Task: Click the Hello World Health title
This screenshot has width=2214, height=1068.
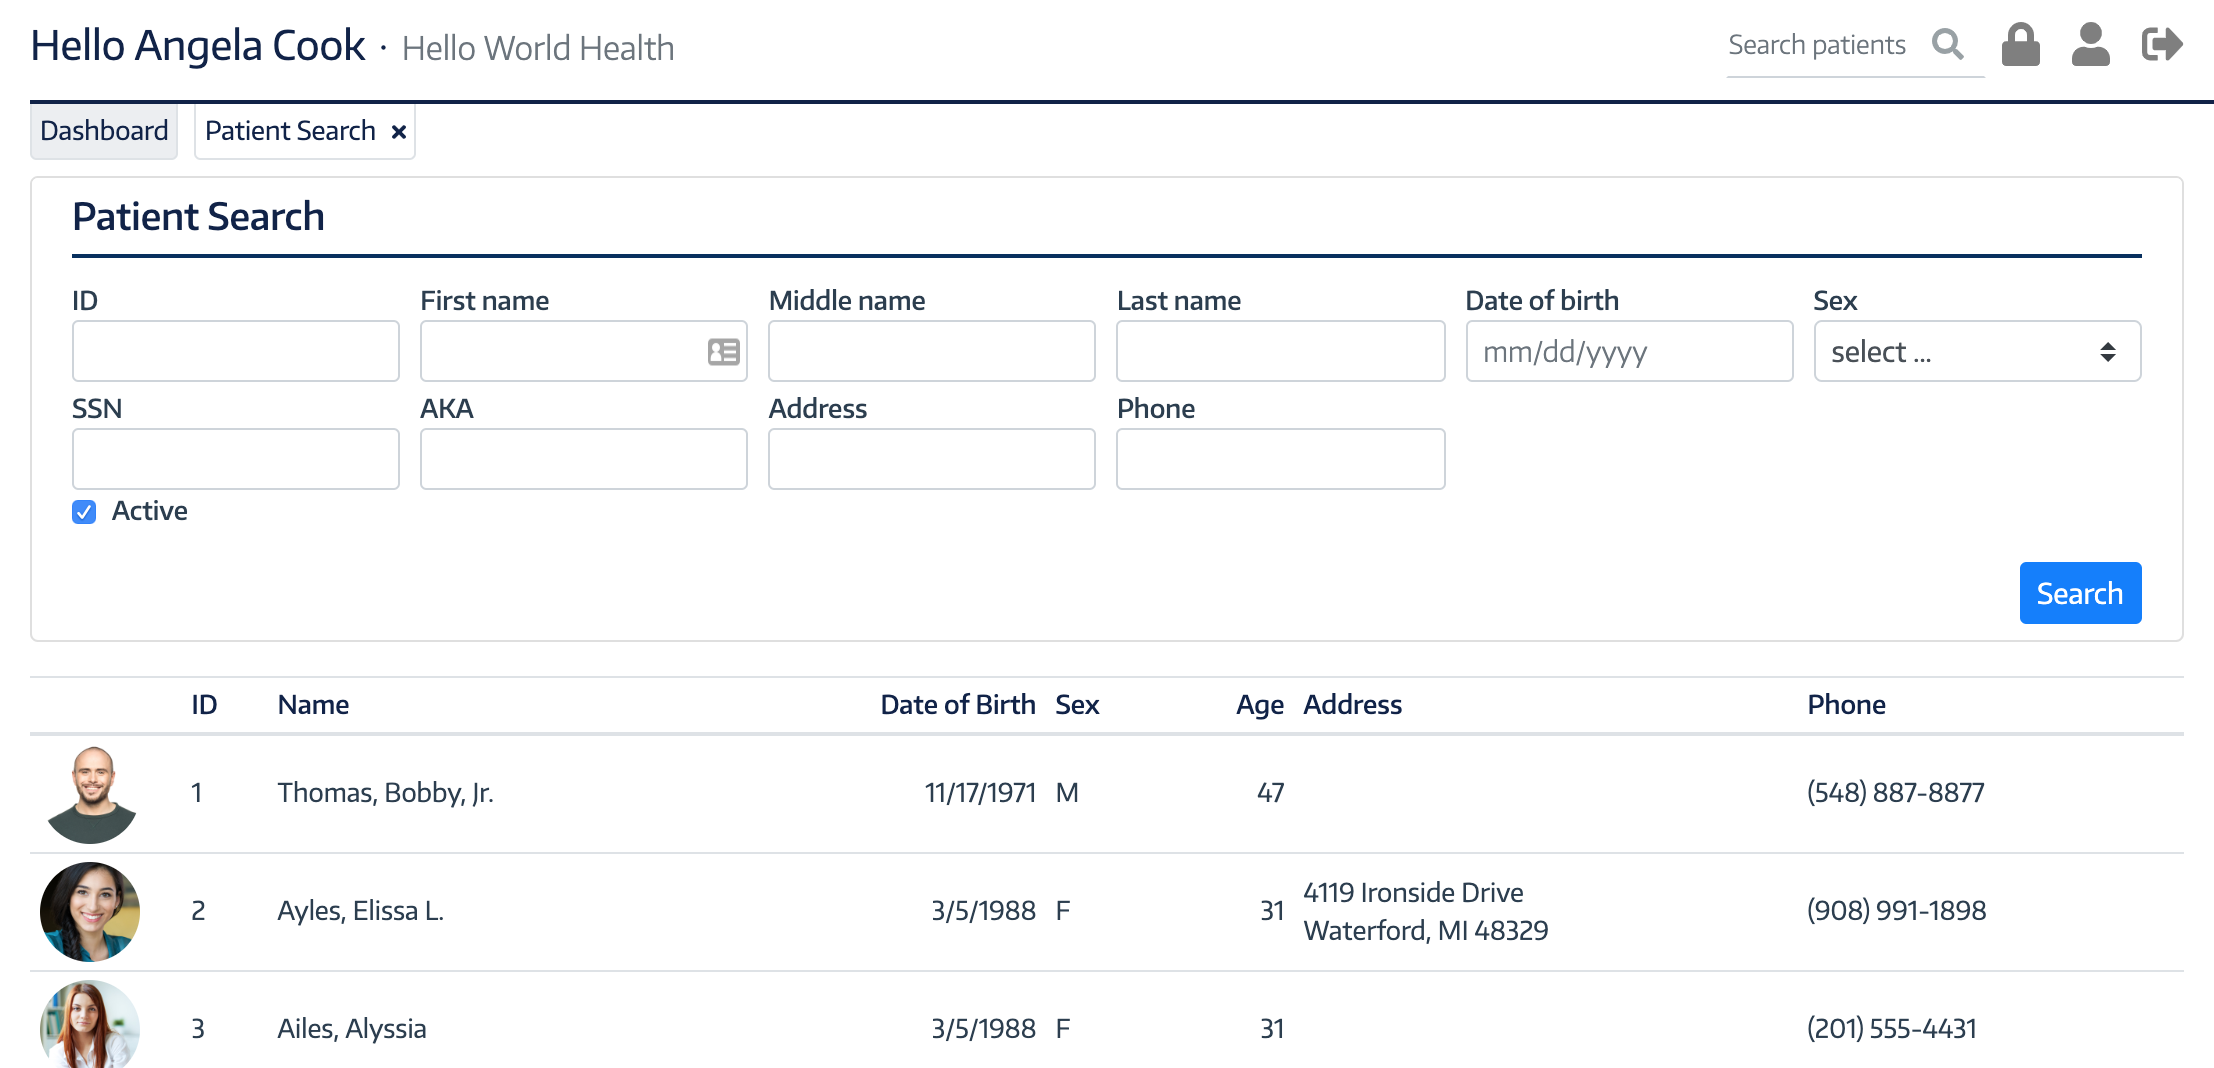Action: tap(538, 48)
